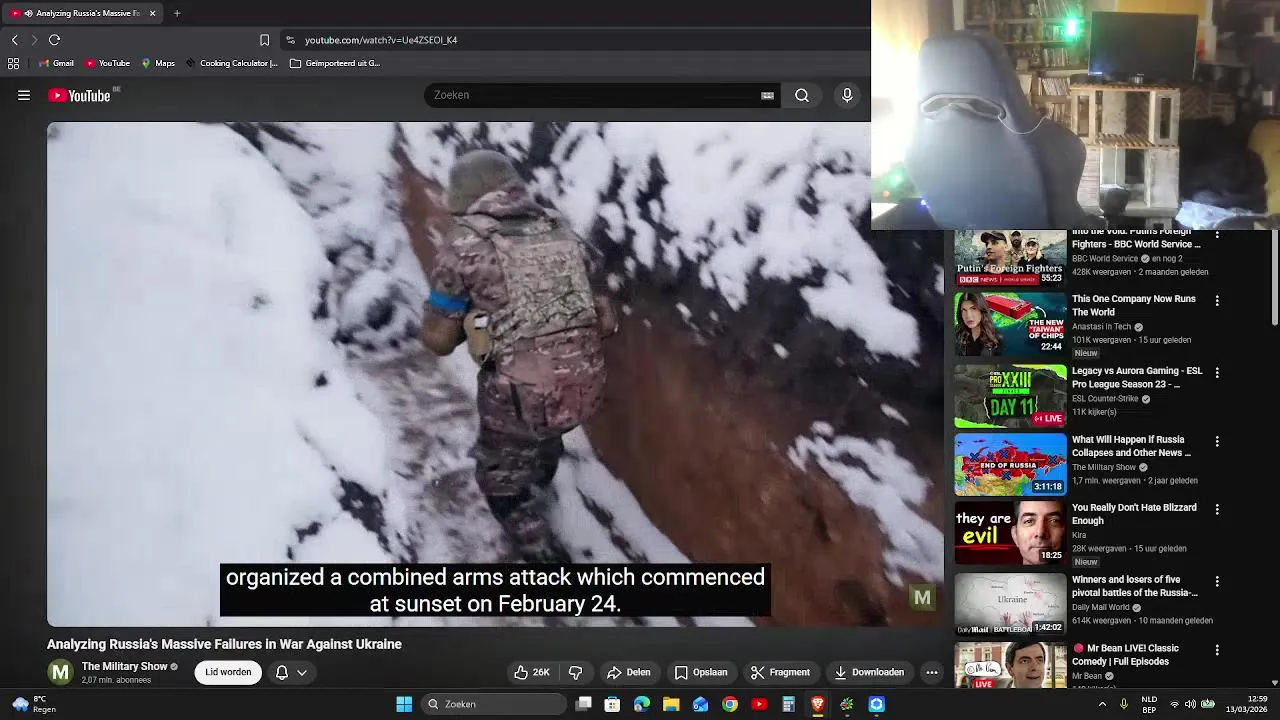Open the Gmail bookmark

coord(56,63)
